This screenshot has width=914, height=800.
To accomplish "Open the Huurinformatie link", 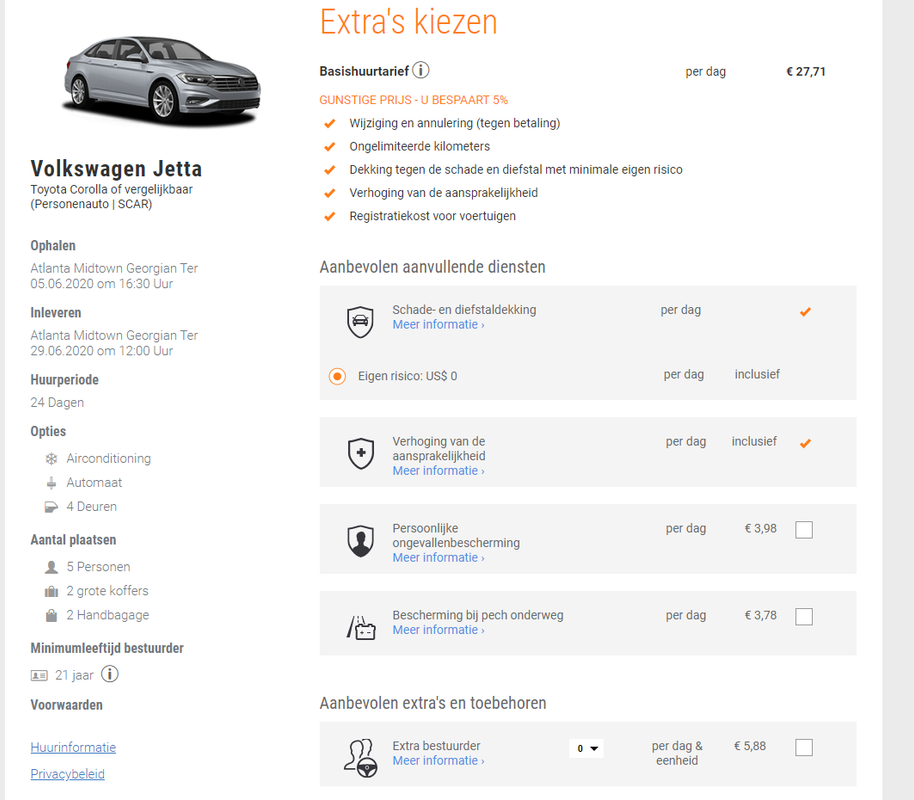I will point(73,748).
